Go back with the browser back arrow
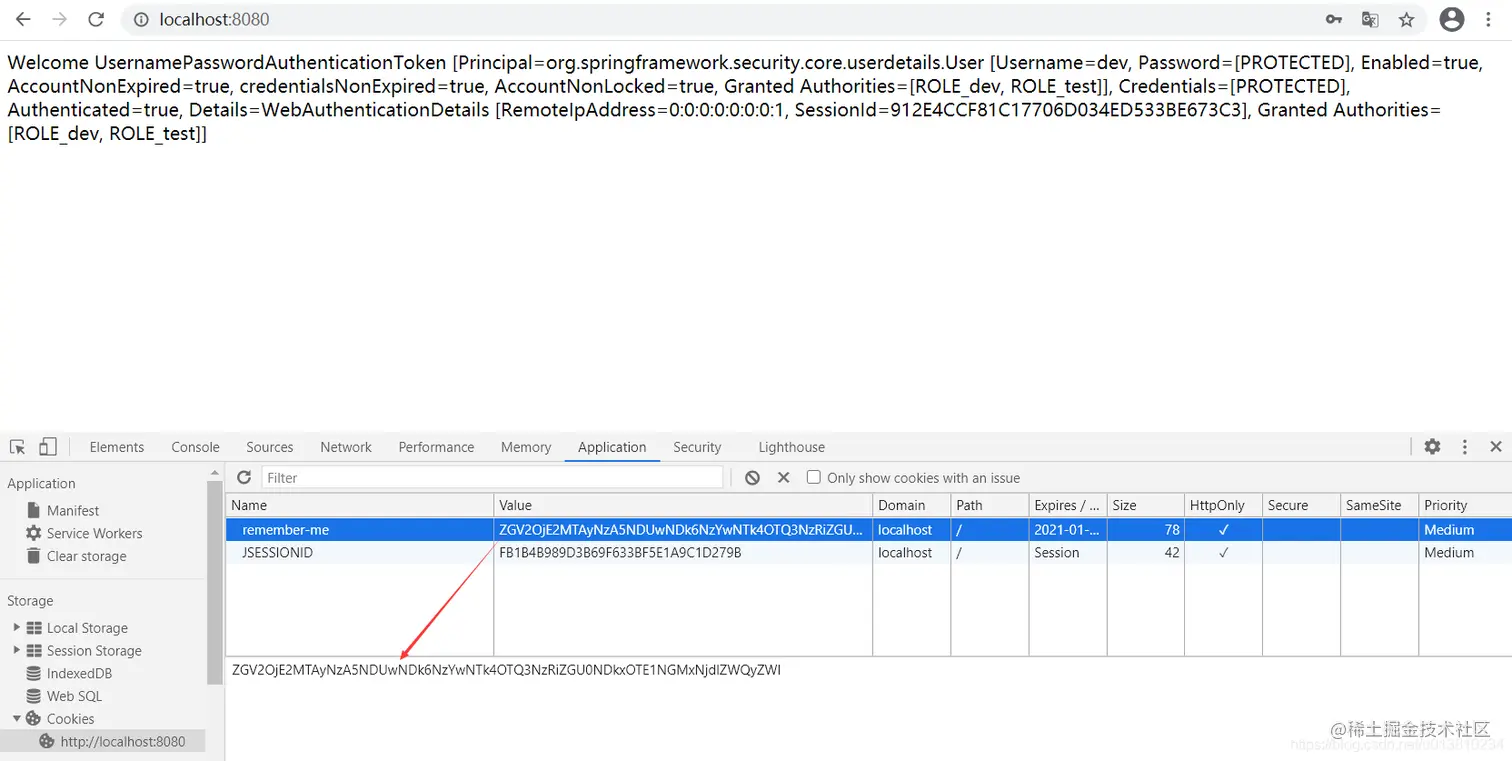The width and height of the screenshot is (1512, 761). click(22, 19)
